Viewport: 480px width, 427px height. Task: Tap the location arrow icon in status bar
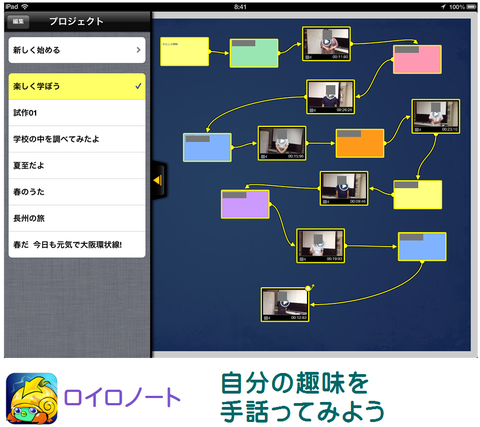point(443,7)
